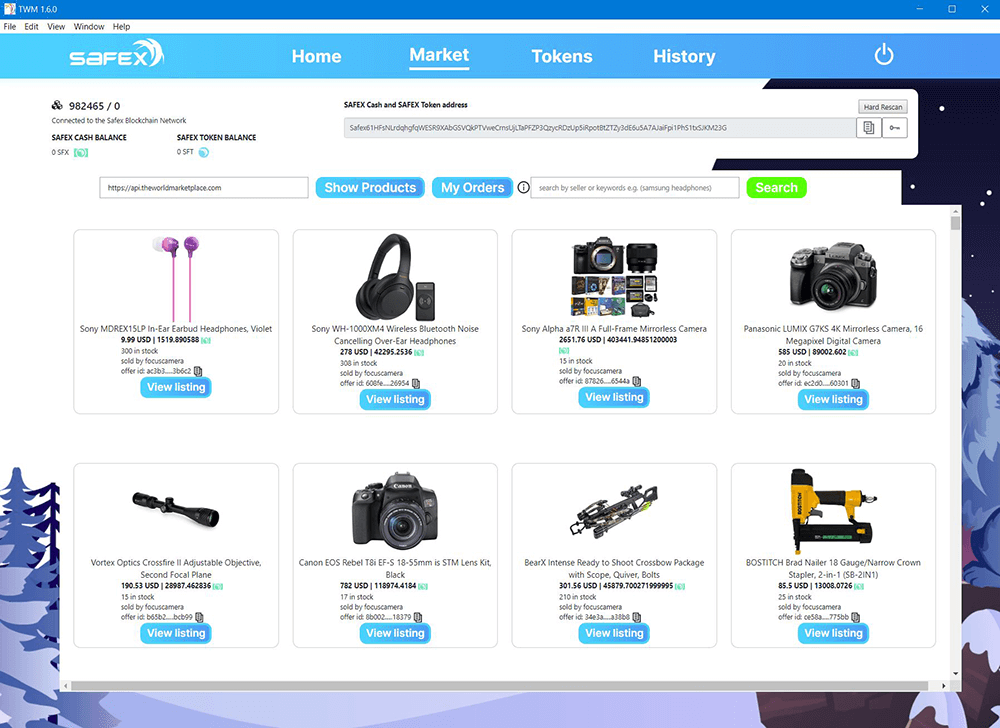Copy offer id of Panasonic LUMIX G7KS
Image resolution: width=1000 pixels, height=728 pixels.
click(x=855, y=383)
